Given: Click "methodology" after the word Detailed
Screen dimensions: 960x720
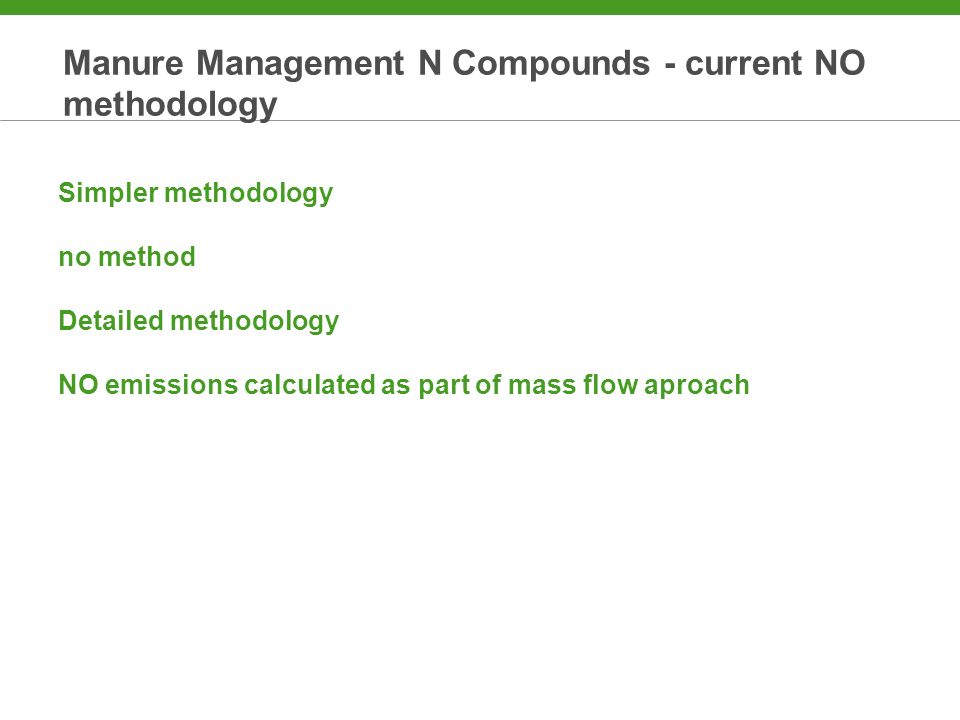Looking at the screenshot, I should coord(254,322).
